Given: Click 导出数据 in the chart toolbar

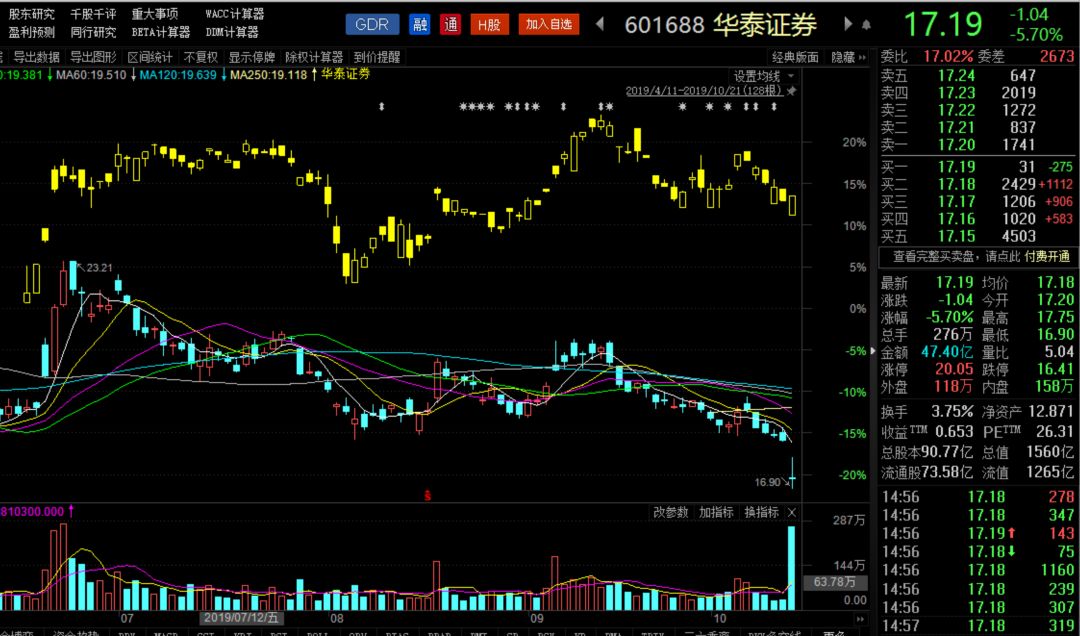Looking at the screenshot, I should pos(37,57).
